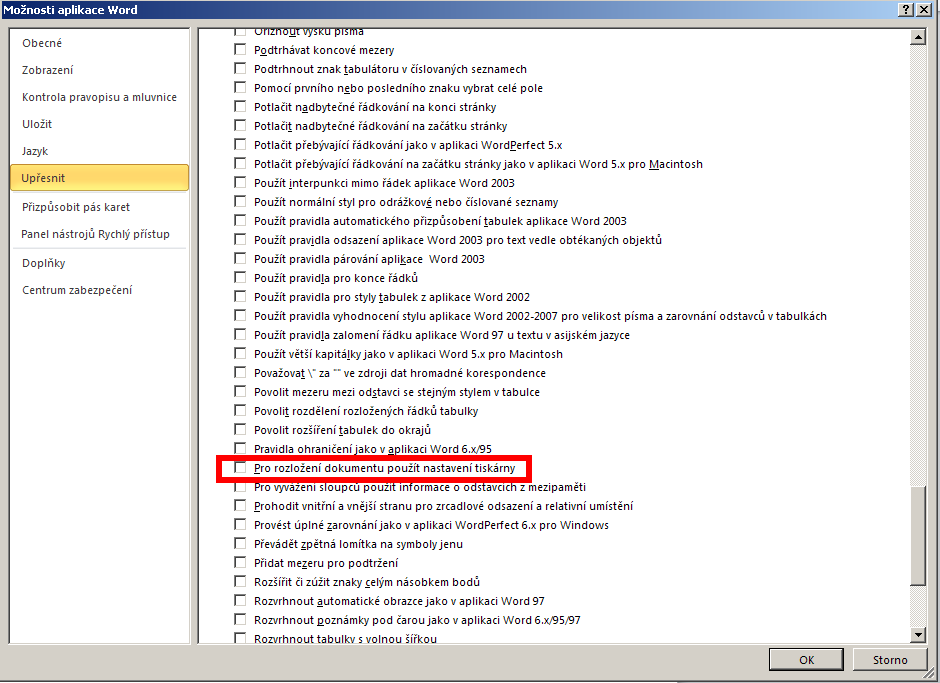
Task: Enable Provést úplné zarovnání jako WordPerfect 6.x
Action: (240, 524)
